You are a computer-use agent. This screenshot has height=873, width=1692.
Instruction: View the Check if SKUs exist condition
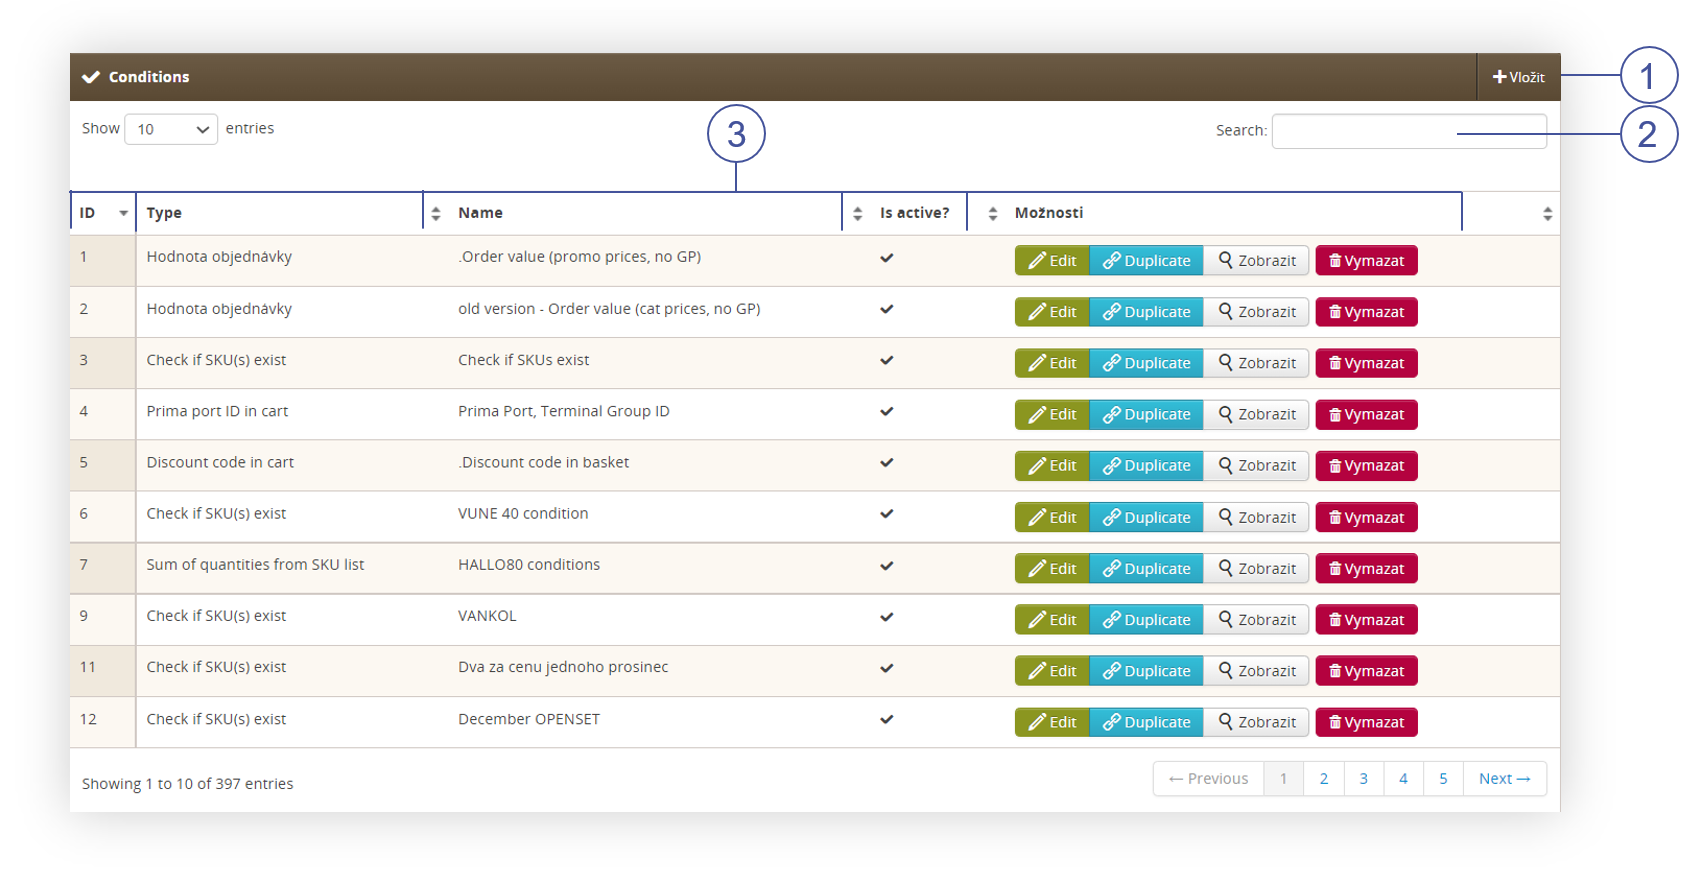click(1256, 363)
